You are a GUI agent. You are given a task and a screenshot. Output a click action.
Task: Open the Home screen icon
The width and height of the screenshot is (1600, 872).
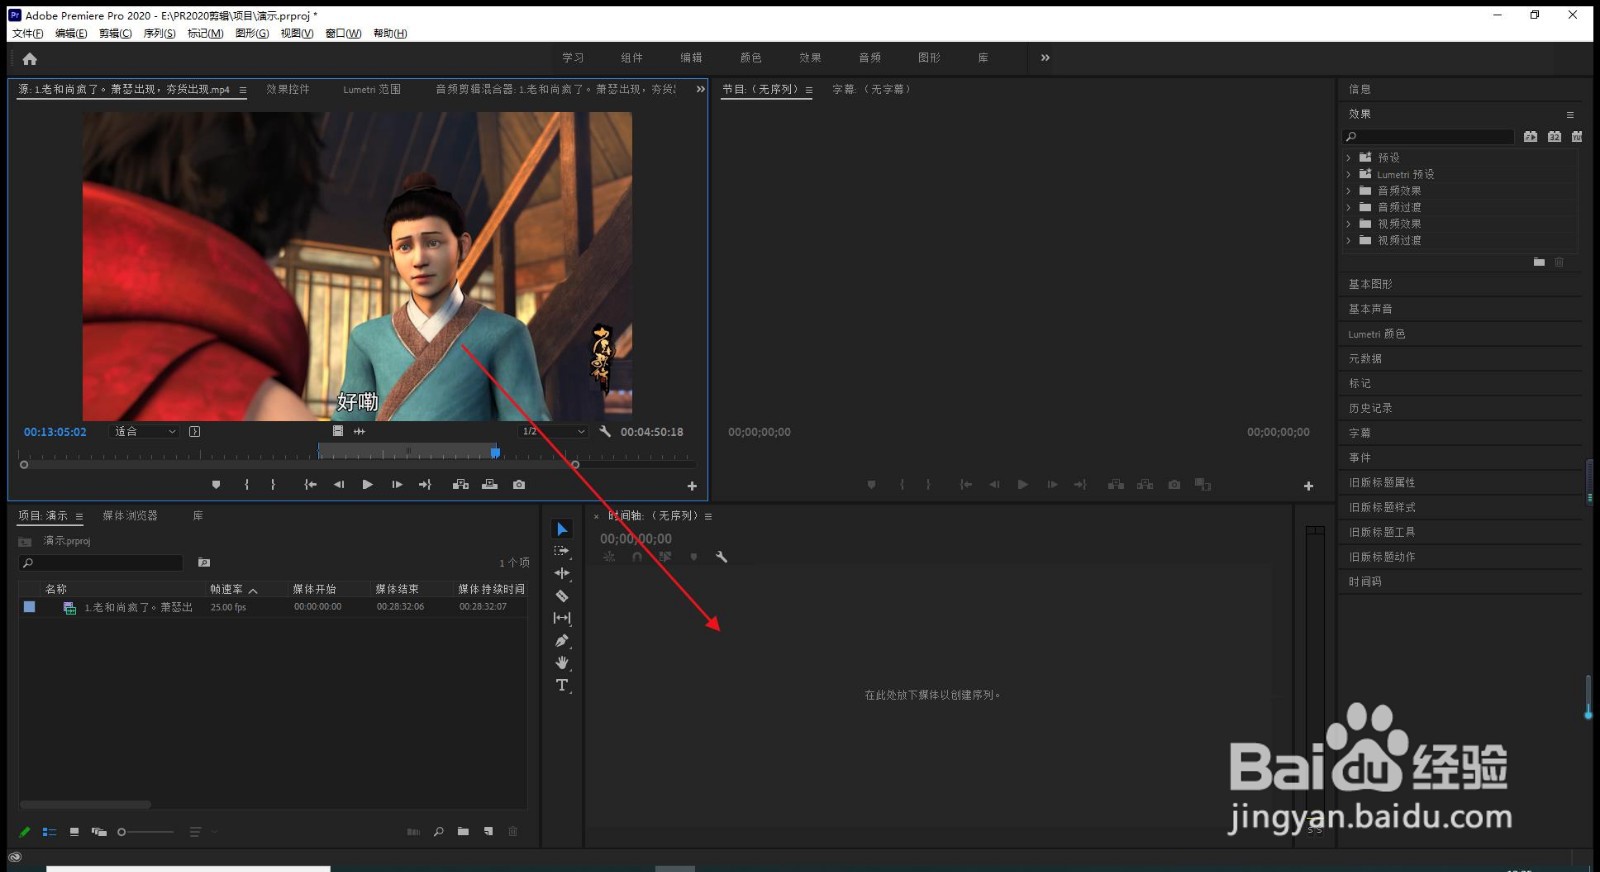click(30, 59)
